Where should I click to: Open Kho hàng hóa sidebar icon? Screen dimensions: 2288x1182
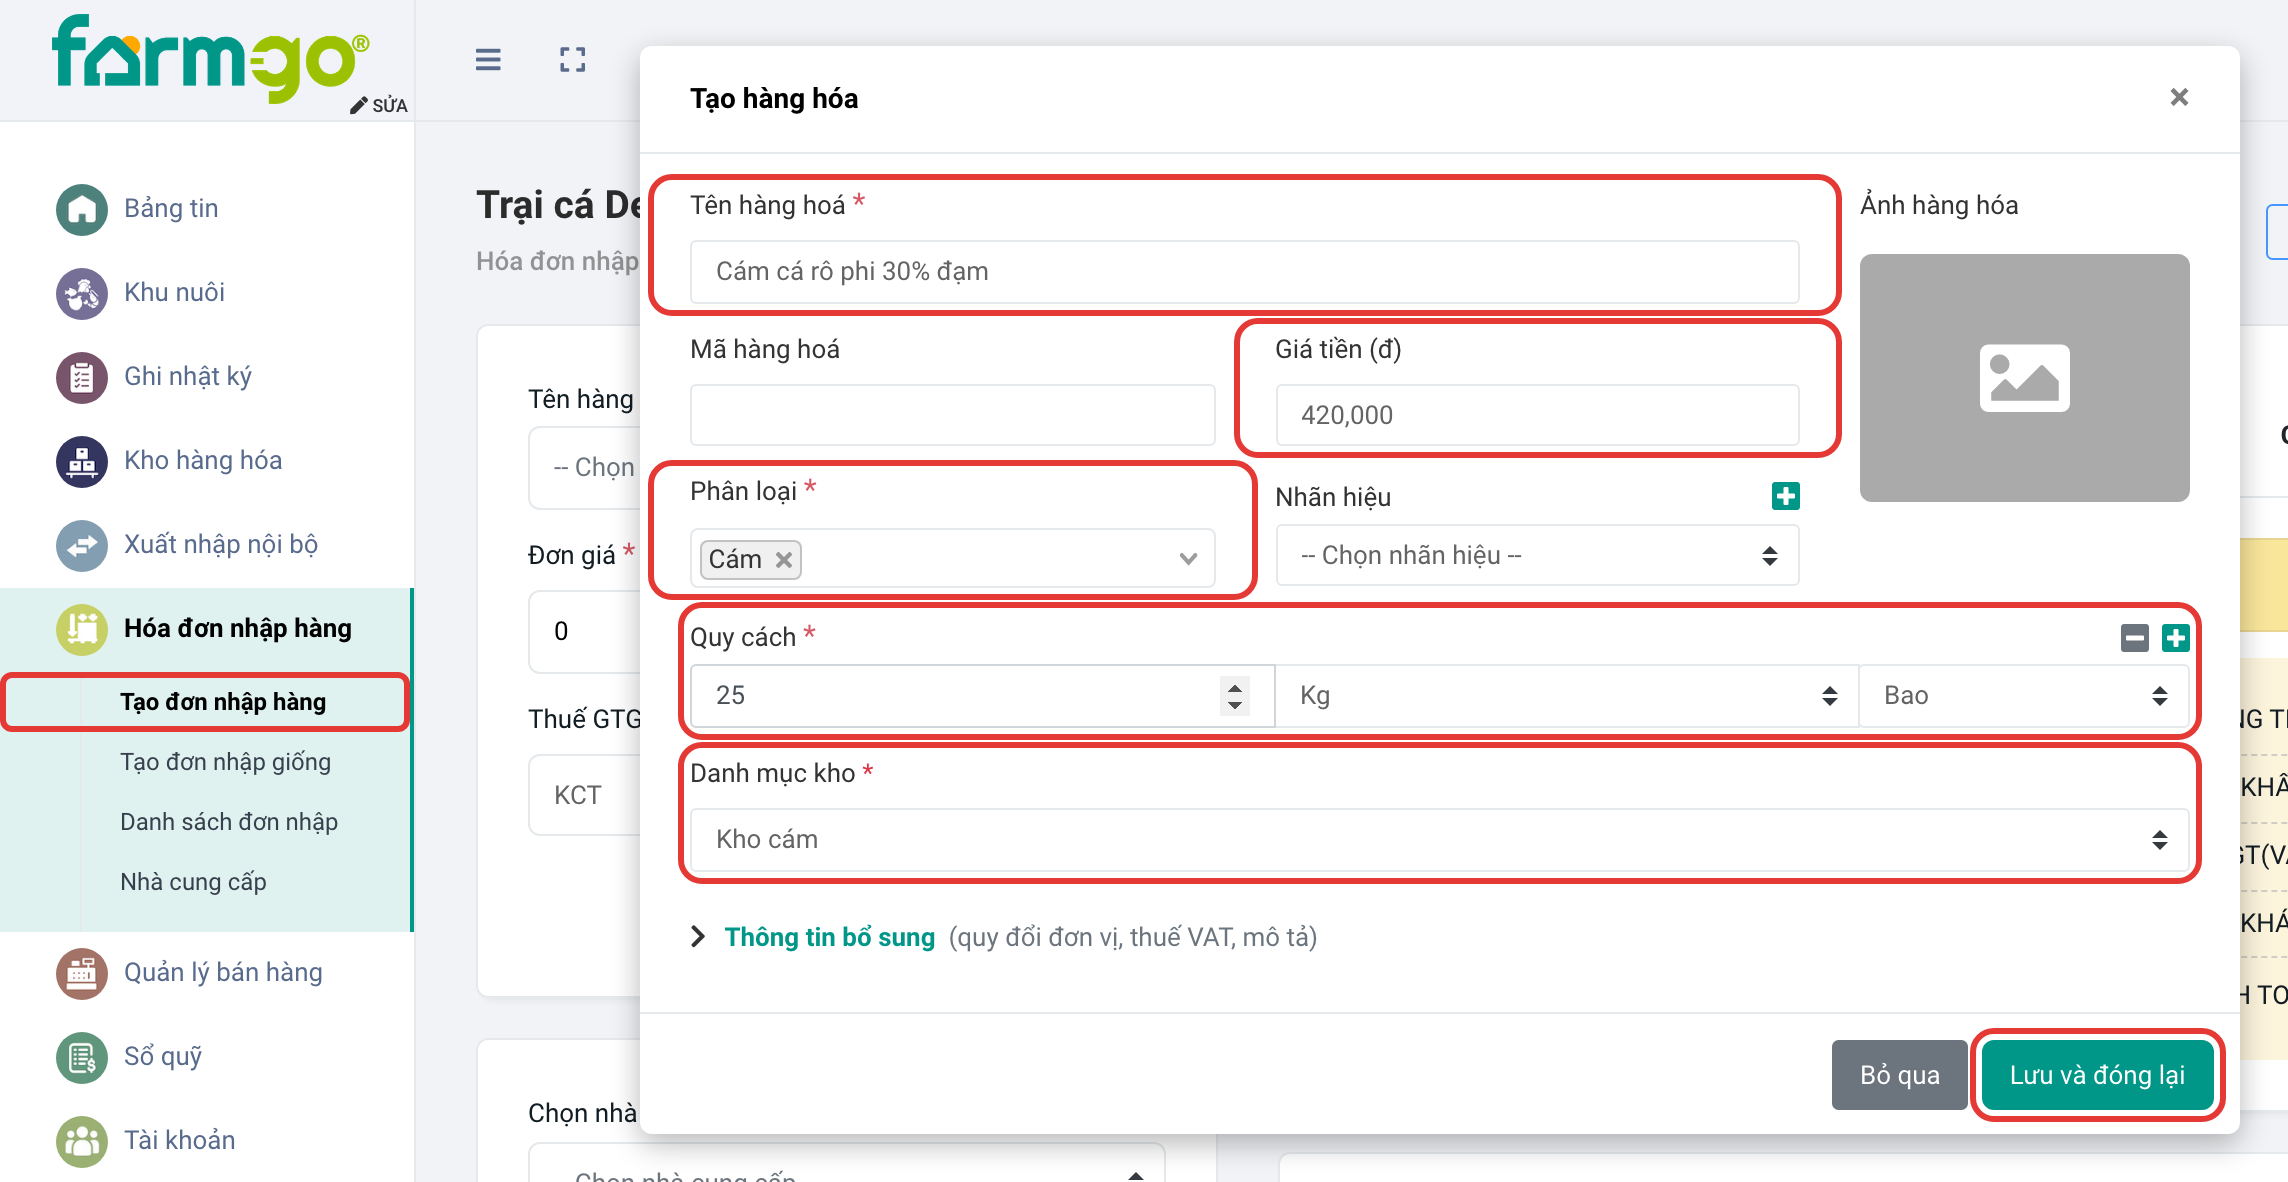82,461
